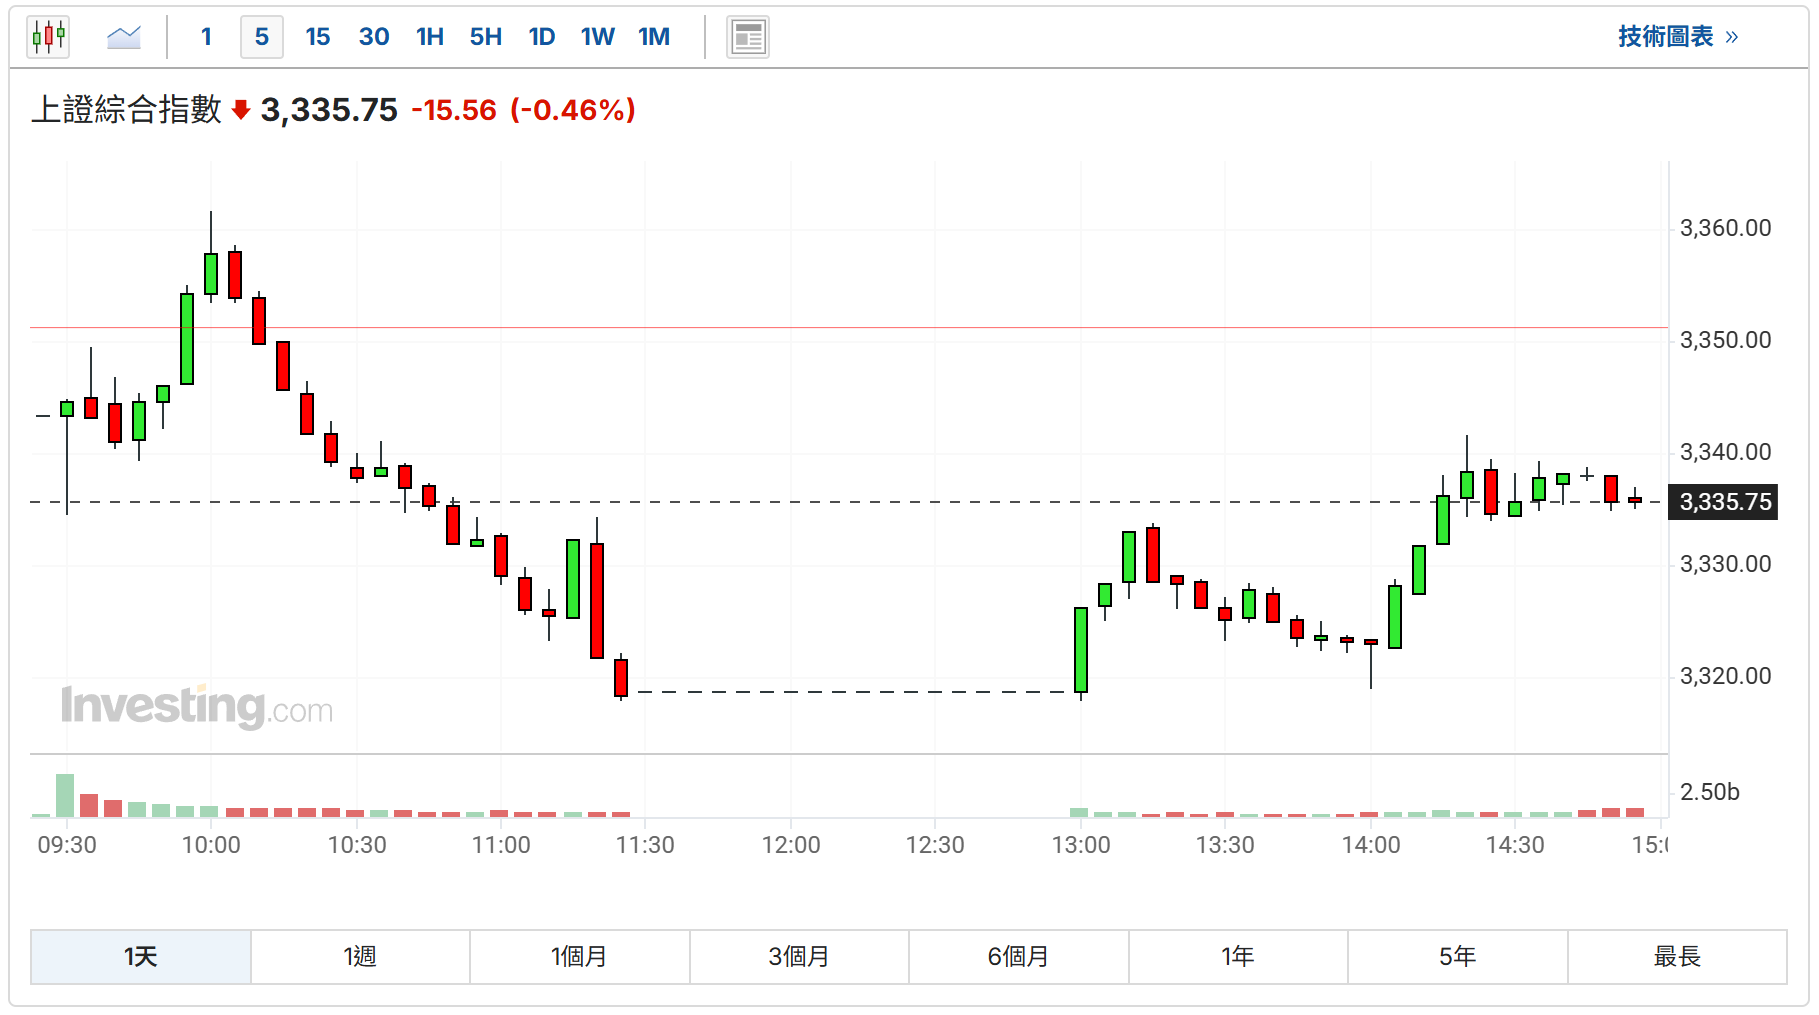The width and height of the screenshot is (1819, 1015).
Task: Select the 1W interval
Action: pos(598,37)
